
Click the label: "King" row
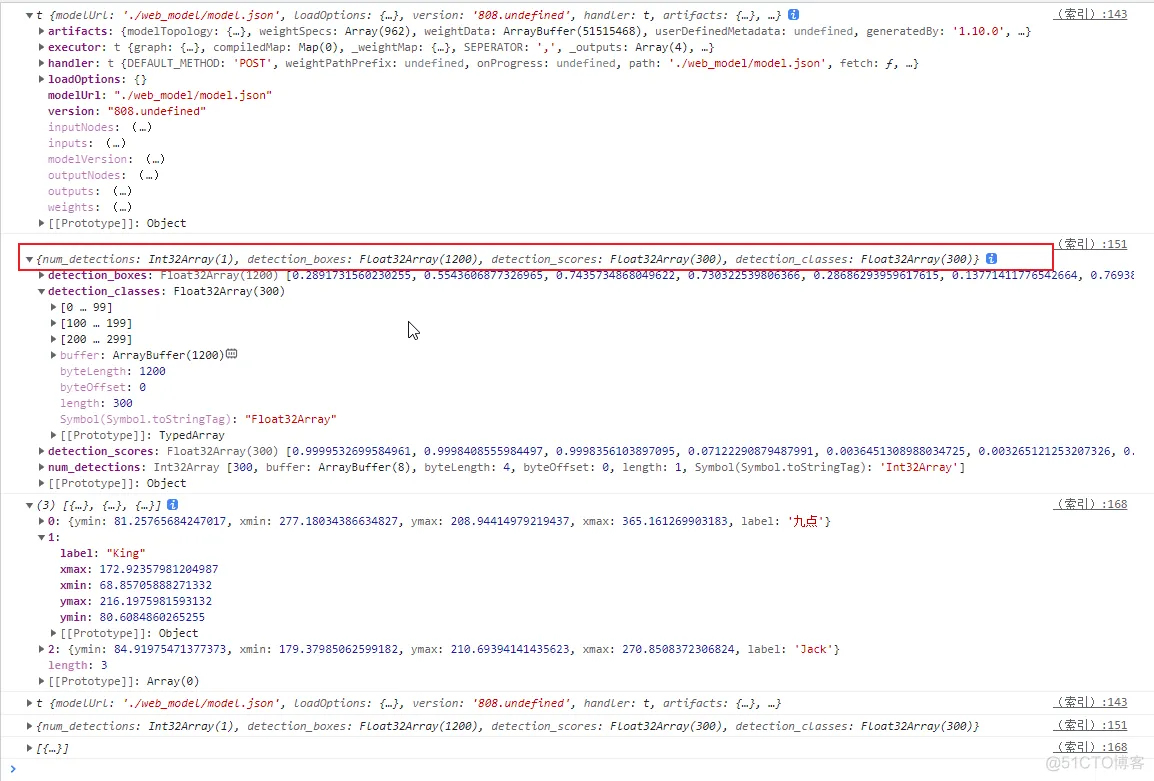(x=103, y=553)
